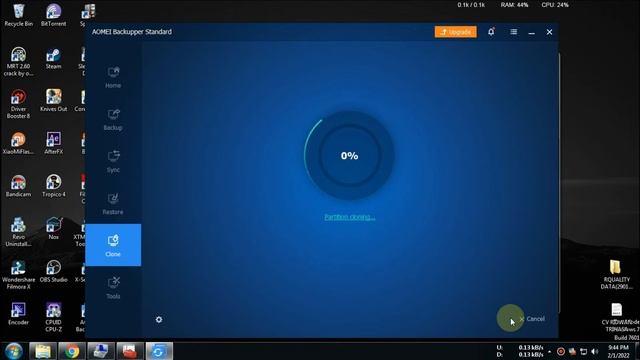640x360 pixels.
Task: Select the Bandicam desktop icon
Action: point(18,186)
